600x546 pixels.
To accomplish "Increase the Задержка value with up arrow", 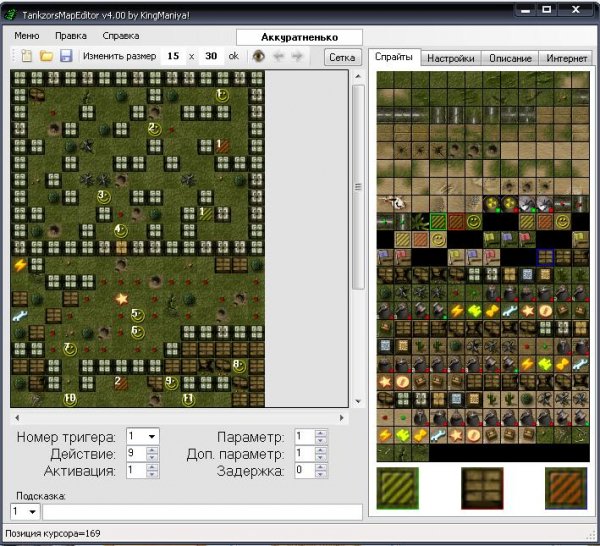I will coord(321,467).
